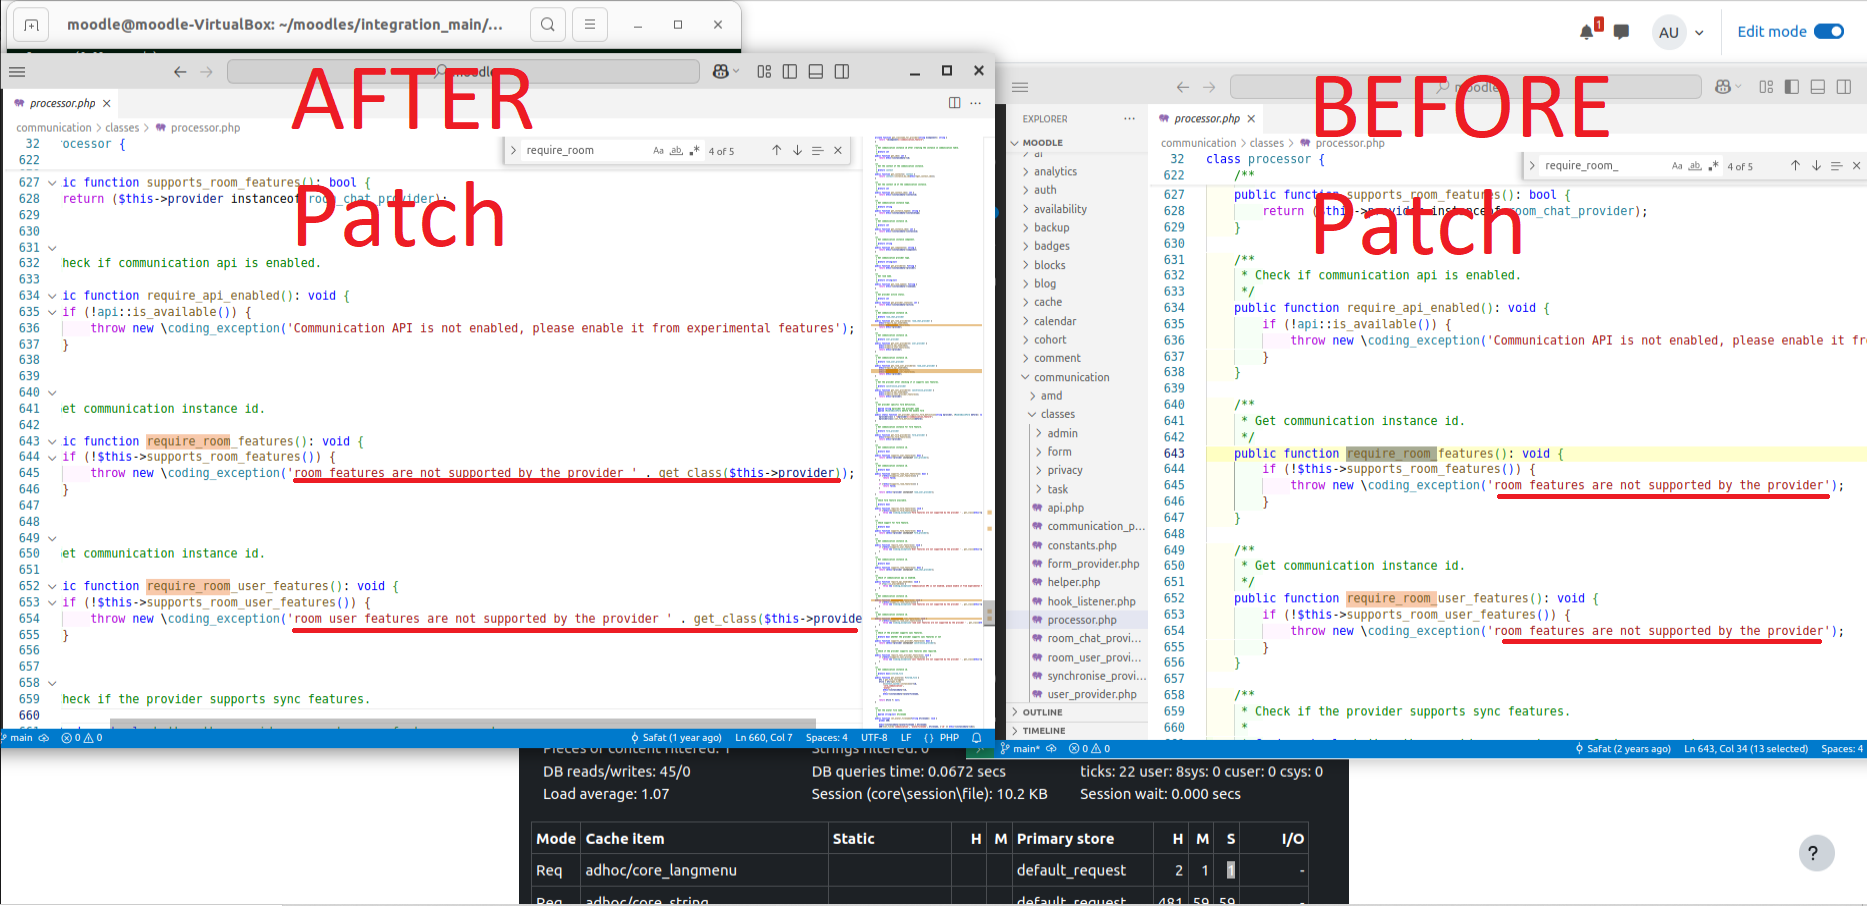This screenshot has width=1867, height=906.
Task: Customize layout in the AFTER window
Action: [764, 72]
